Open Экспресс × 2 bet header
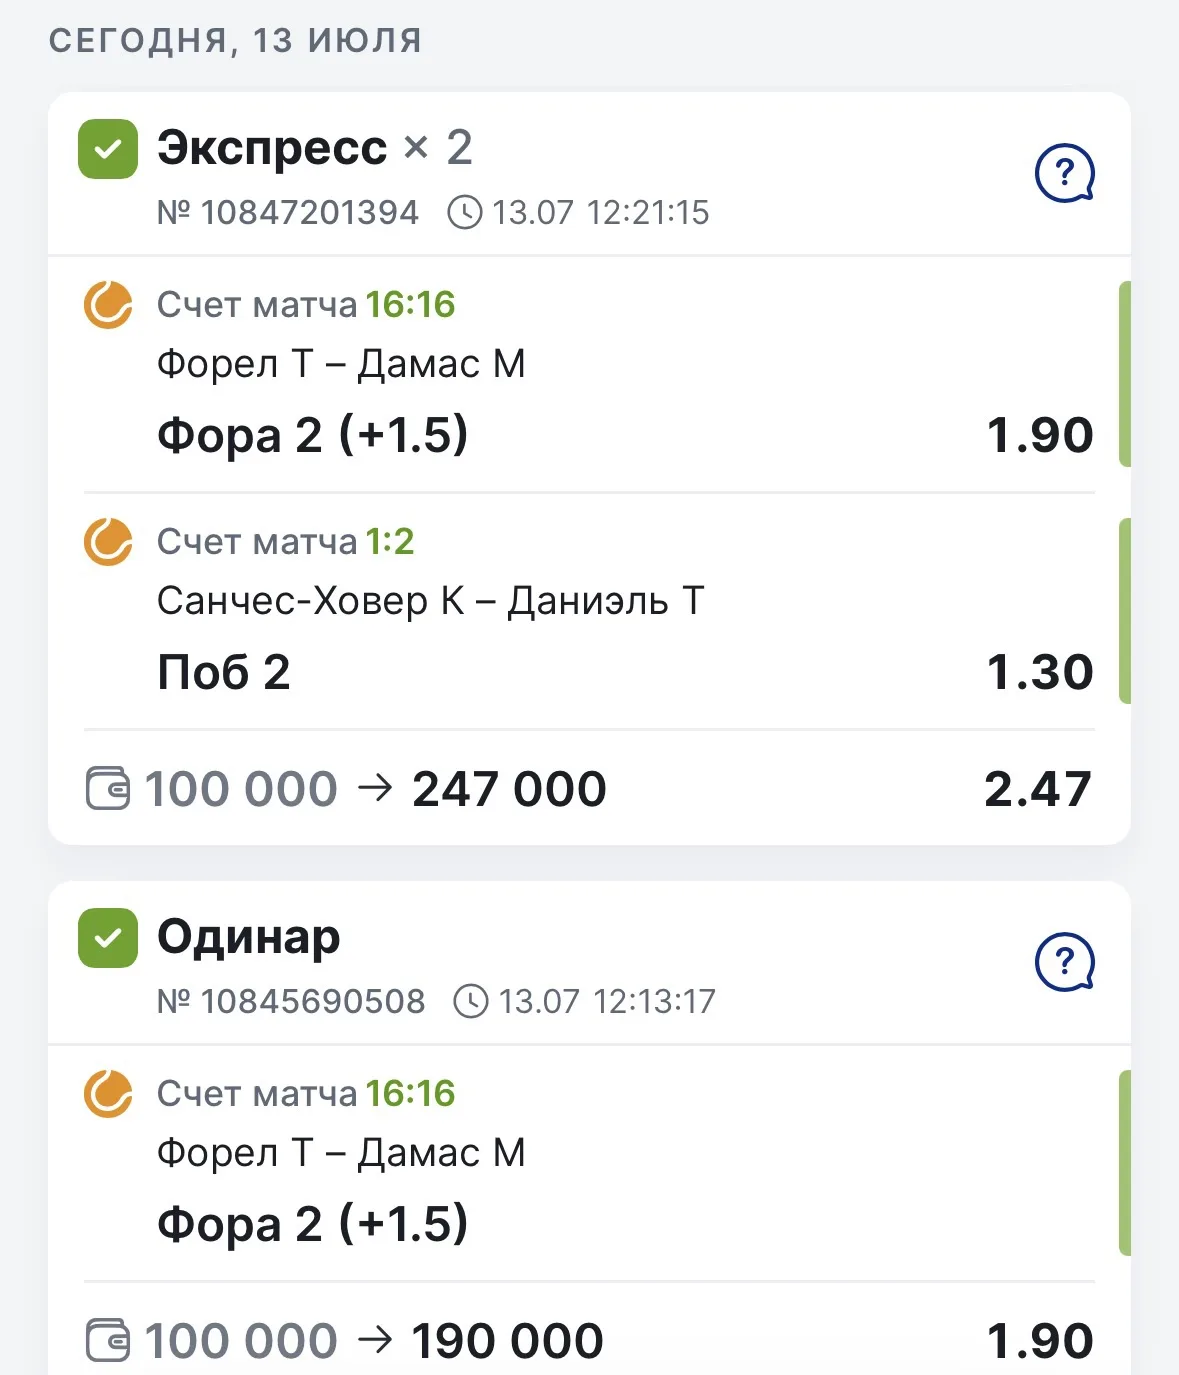The width and height of the screenshot is (1179, 1375). point(589,174)
